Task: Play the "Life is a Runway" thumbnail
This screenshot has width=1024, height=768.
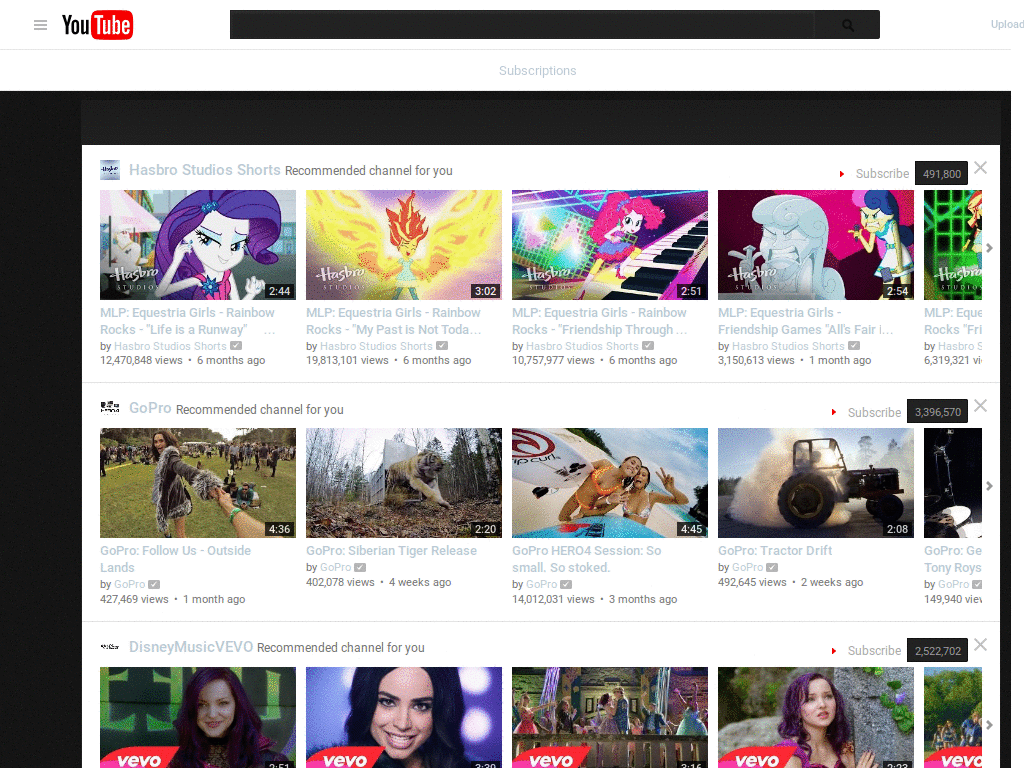Action: coord(198,245)
